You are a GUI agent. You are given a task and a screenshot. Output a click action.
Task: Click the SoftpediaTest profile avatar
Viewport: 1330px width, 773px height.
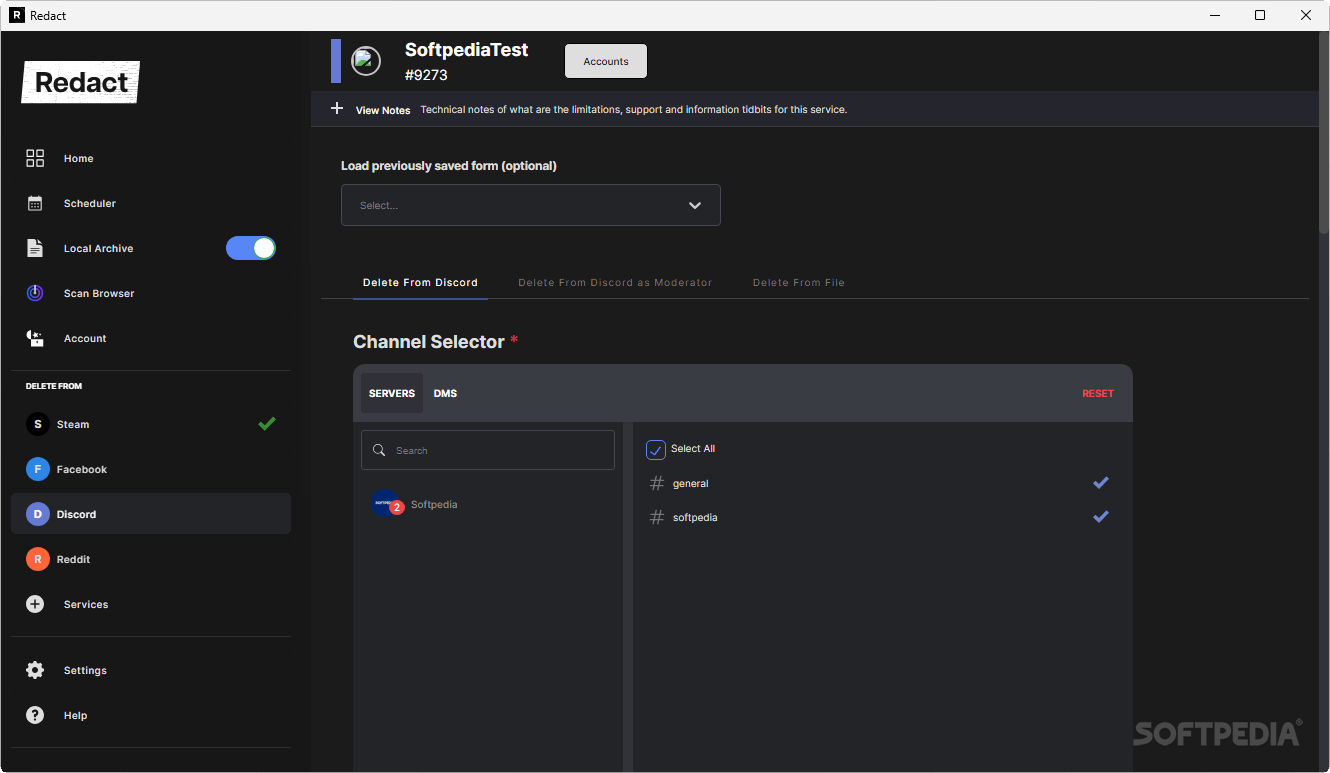(366, 61)
